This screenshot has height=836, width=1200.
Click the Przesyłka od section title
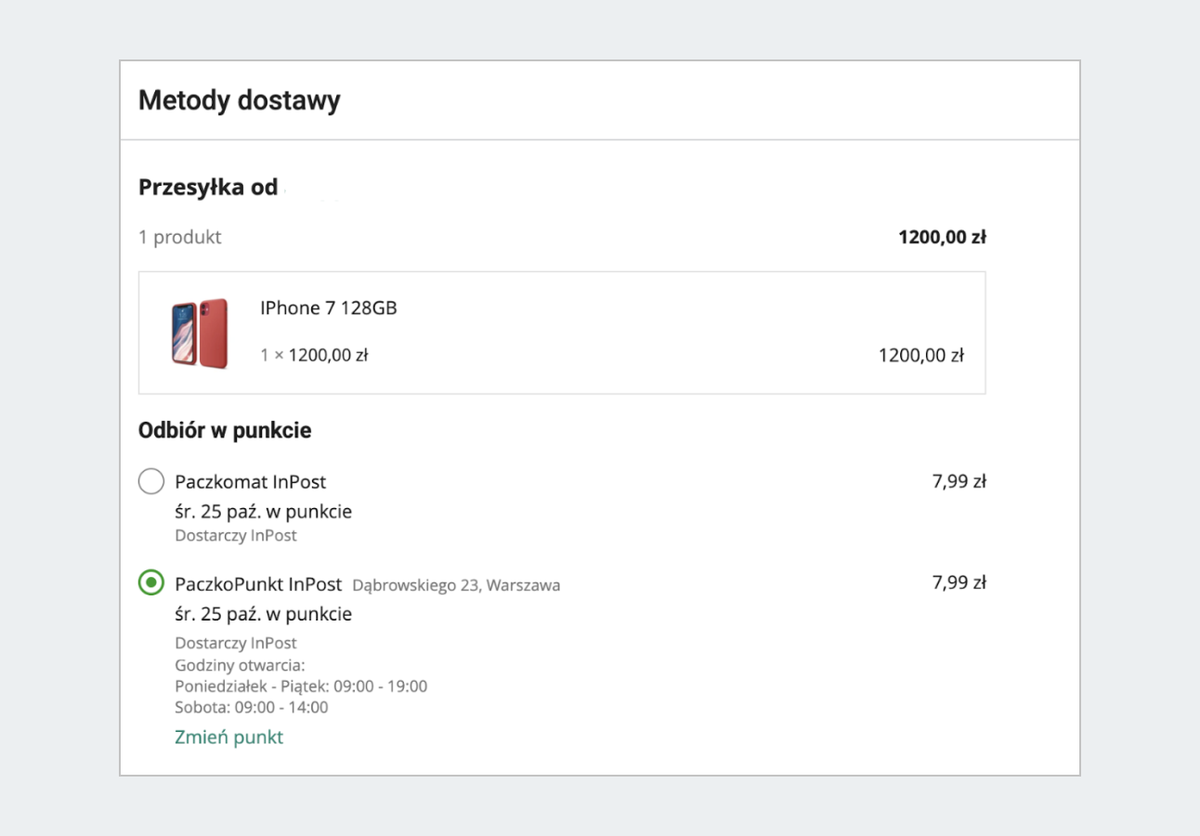click(208, 187)
